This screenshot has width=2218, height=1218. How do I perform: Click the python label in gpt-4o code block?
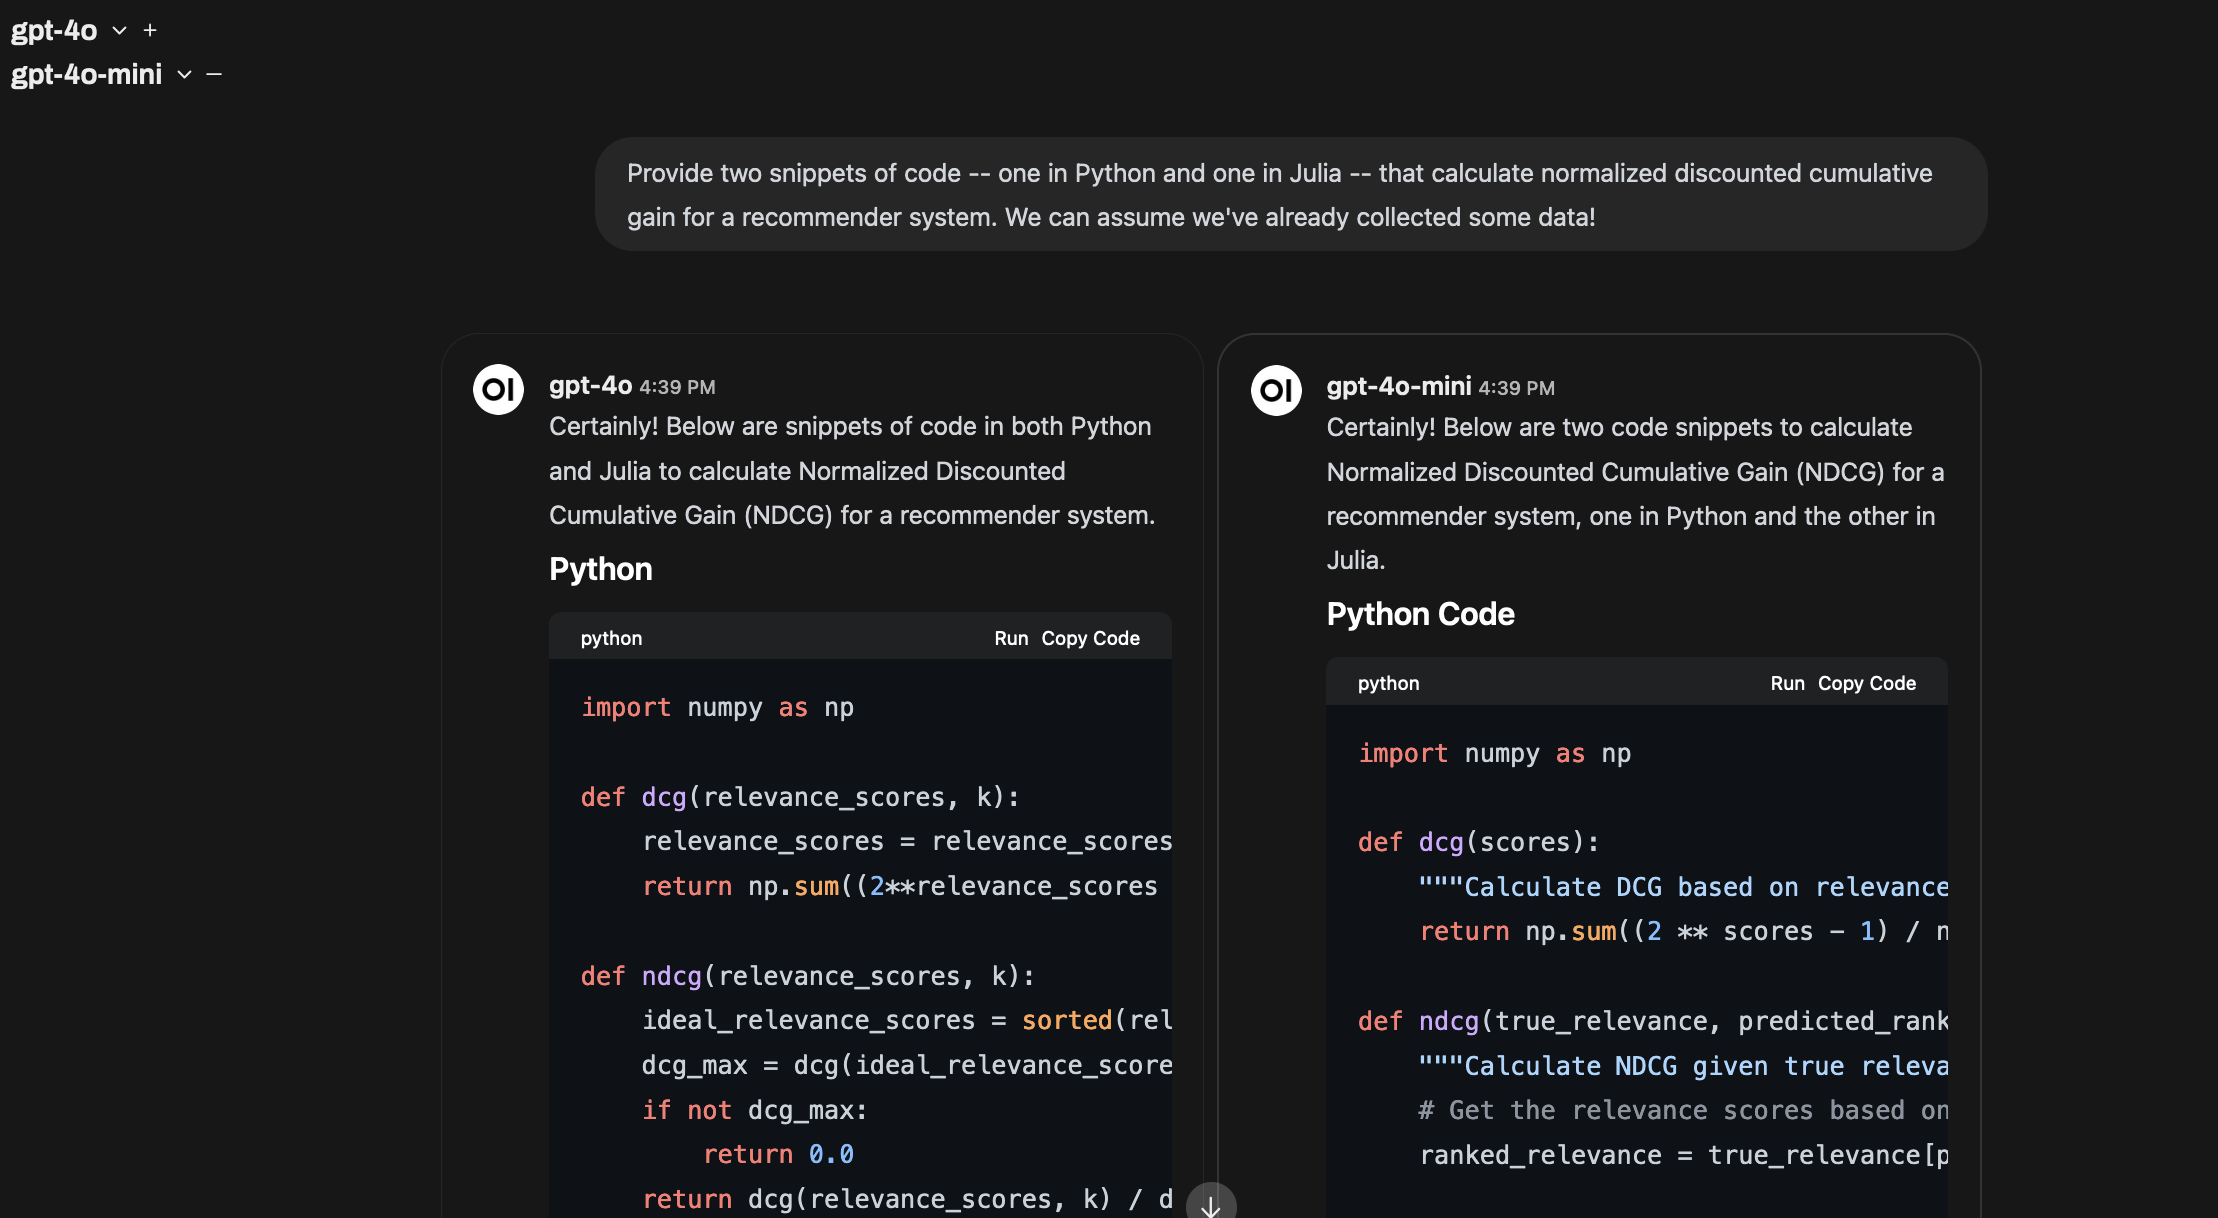pyautogui.click(x=611, y=638)
